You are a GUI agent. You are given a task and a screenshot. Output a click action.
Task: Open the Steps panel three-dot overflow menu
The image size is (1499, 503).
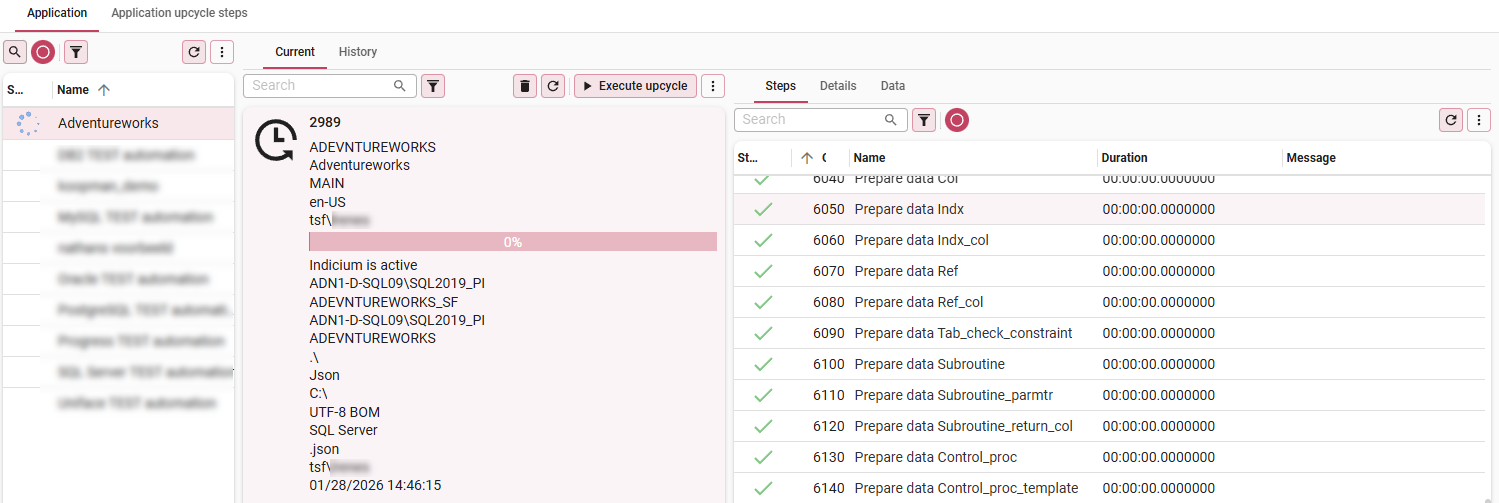1479,120
